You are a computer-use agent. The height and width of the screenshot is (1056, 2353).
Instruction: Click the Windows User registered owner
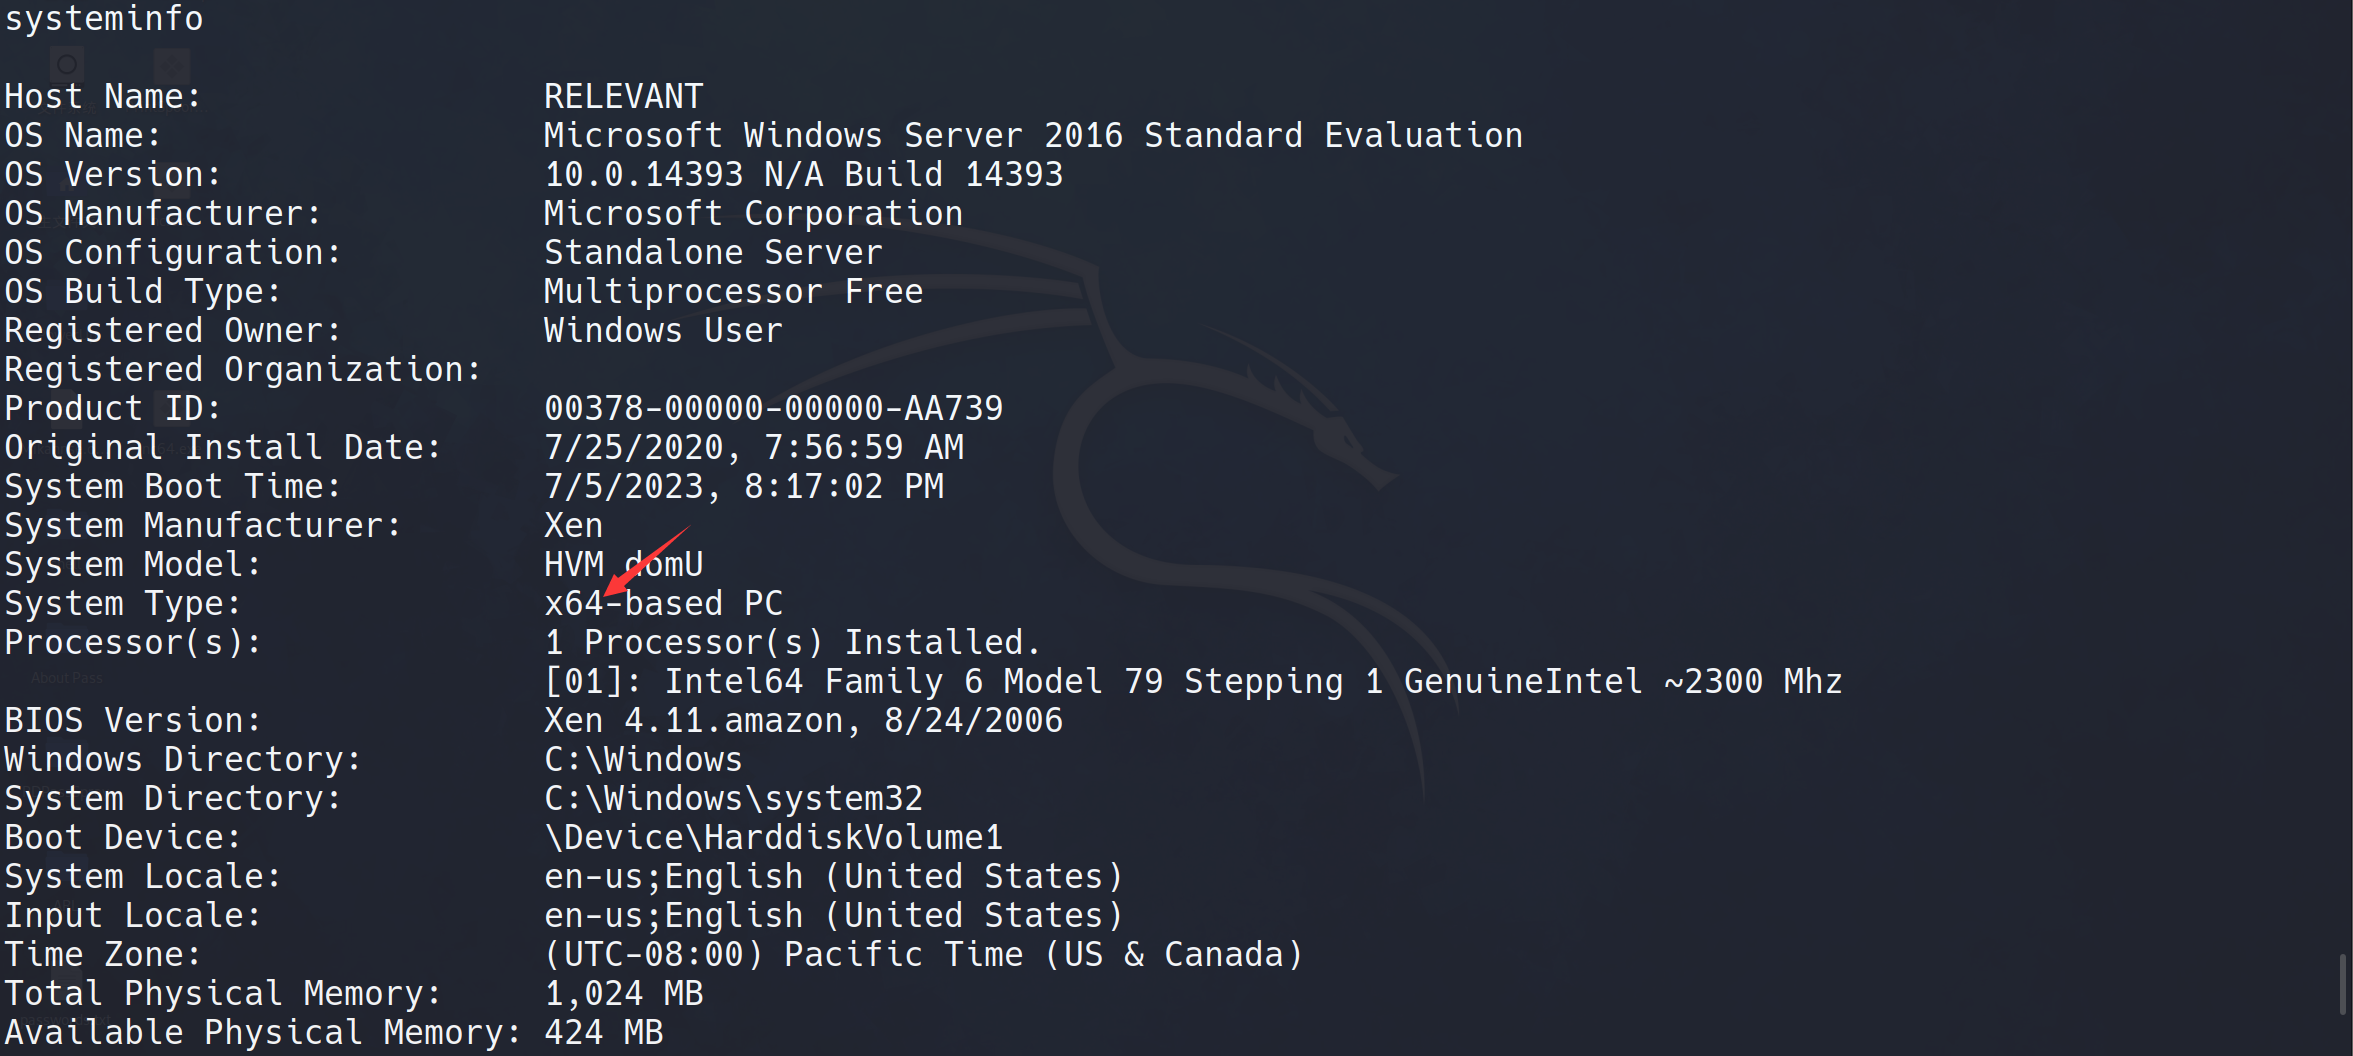(x=663, y=330)
